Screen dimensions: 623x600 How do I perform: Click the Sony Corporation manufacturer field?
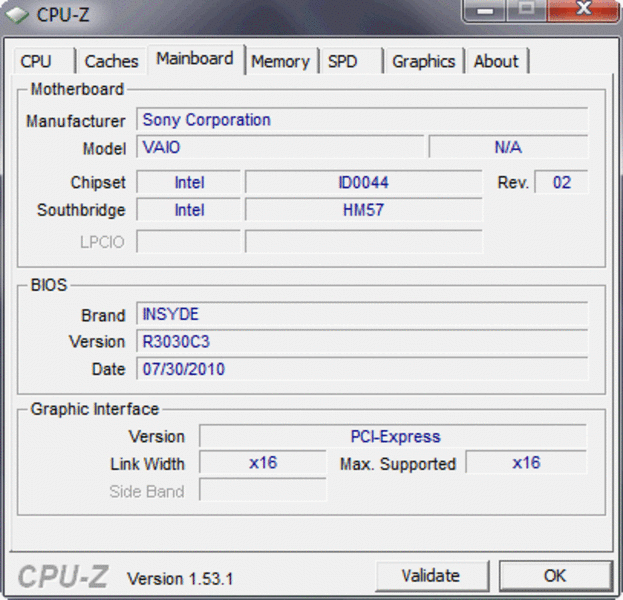coord(362,119)
